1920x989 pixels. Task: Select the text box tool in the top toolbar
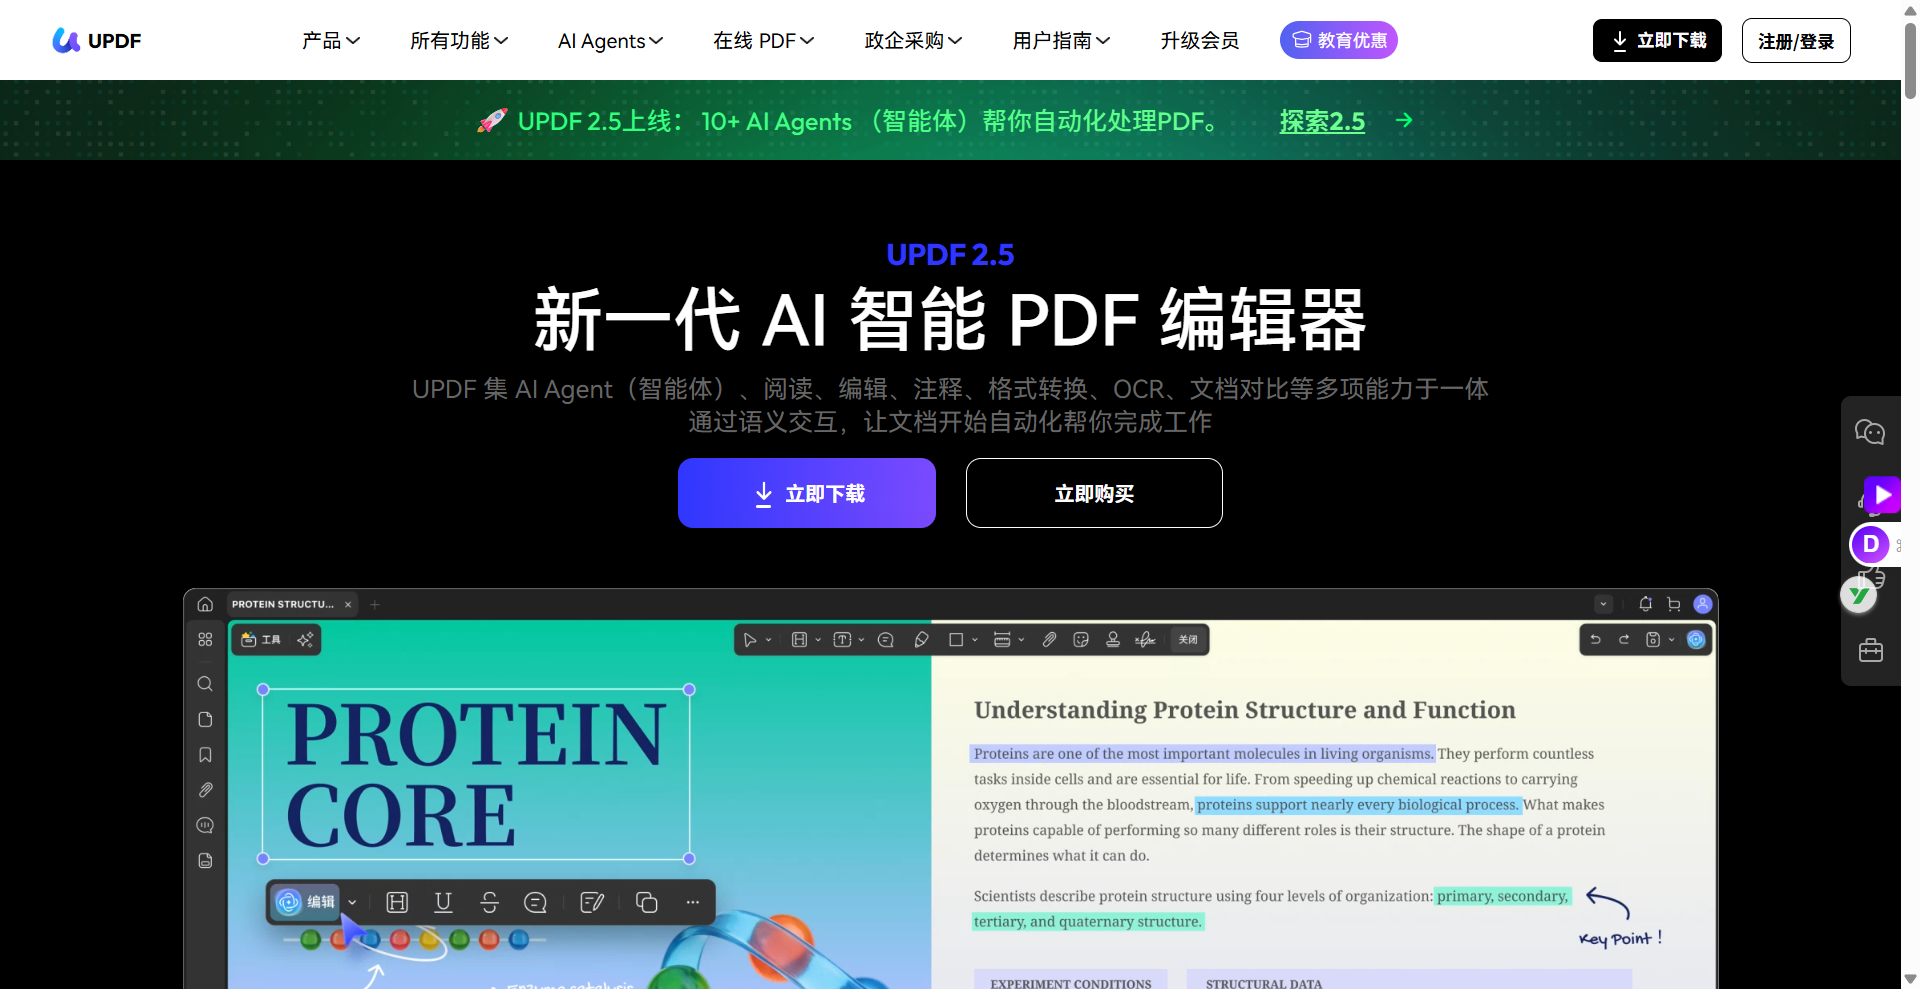click(x=842, y=639)
